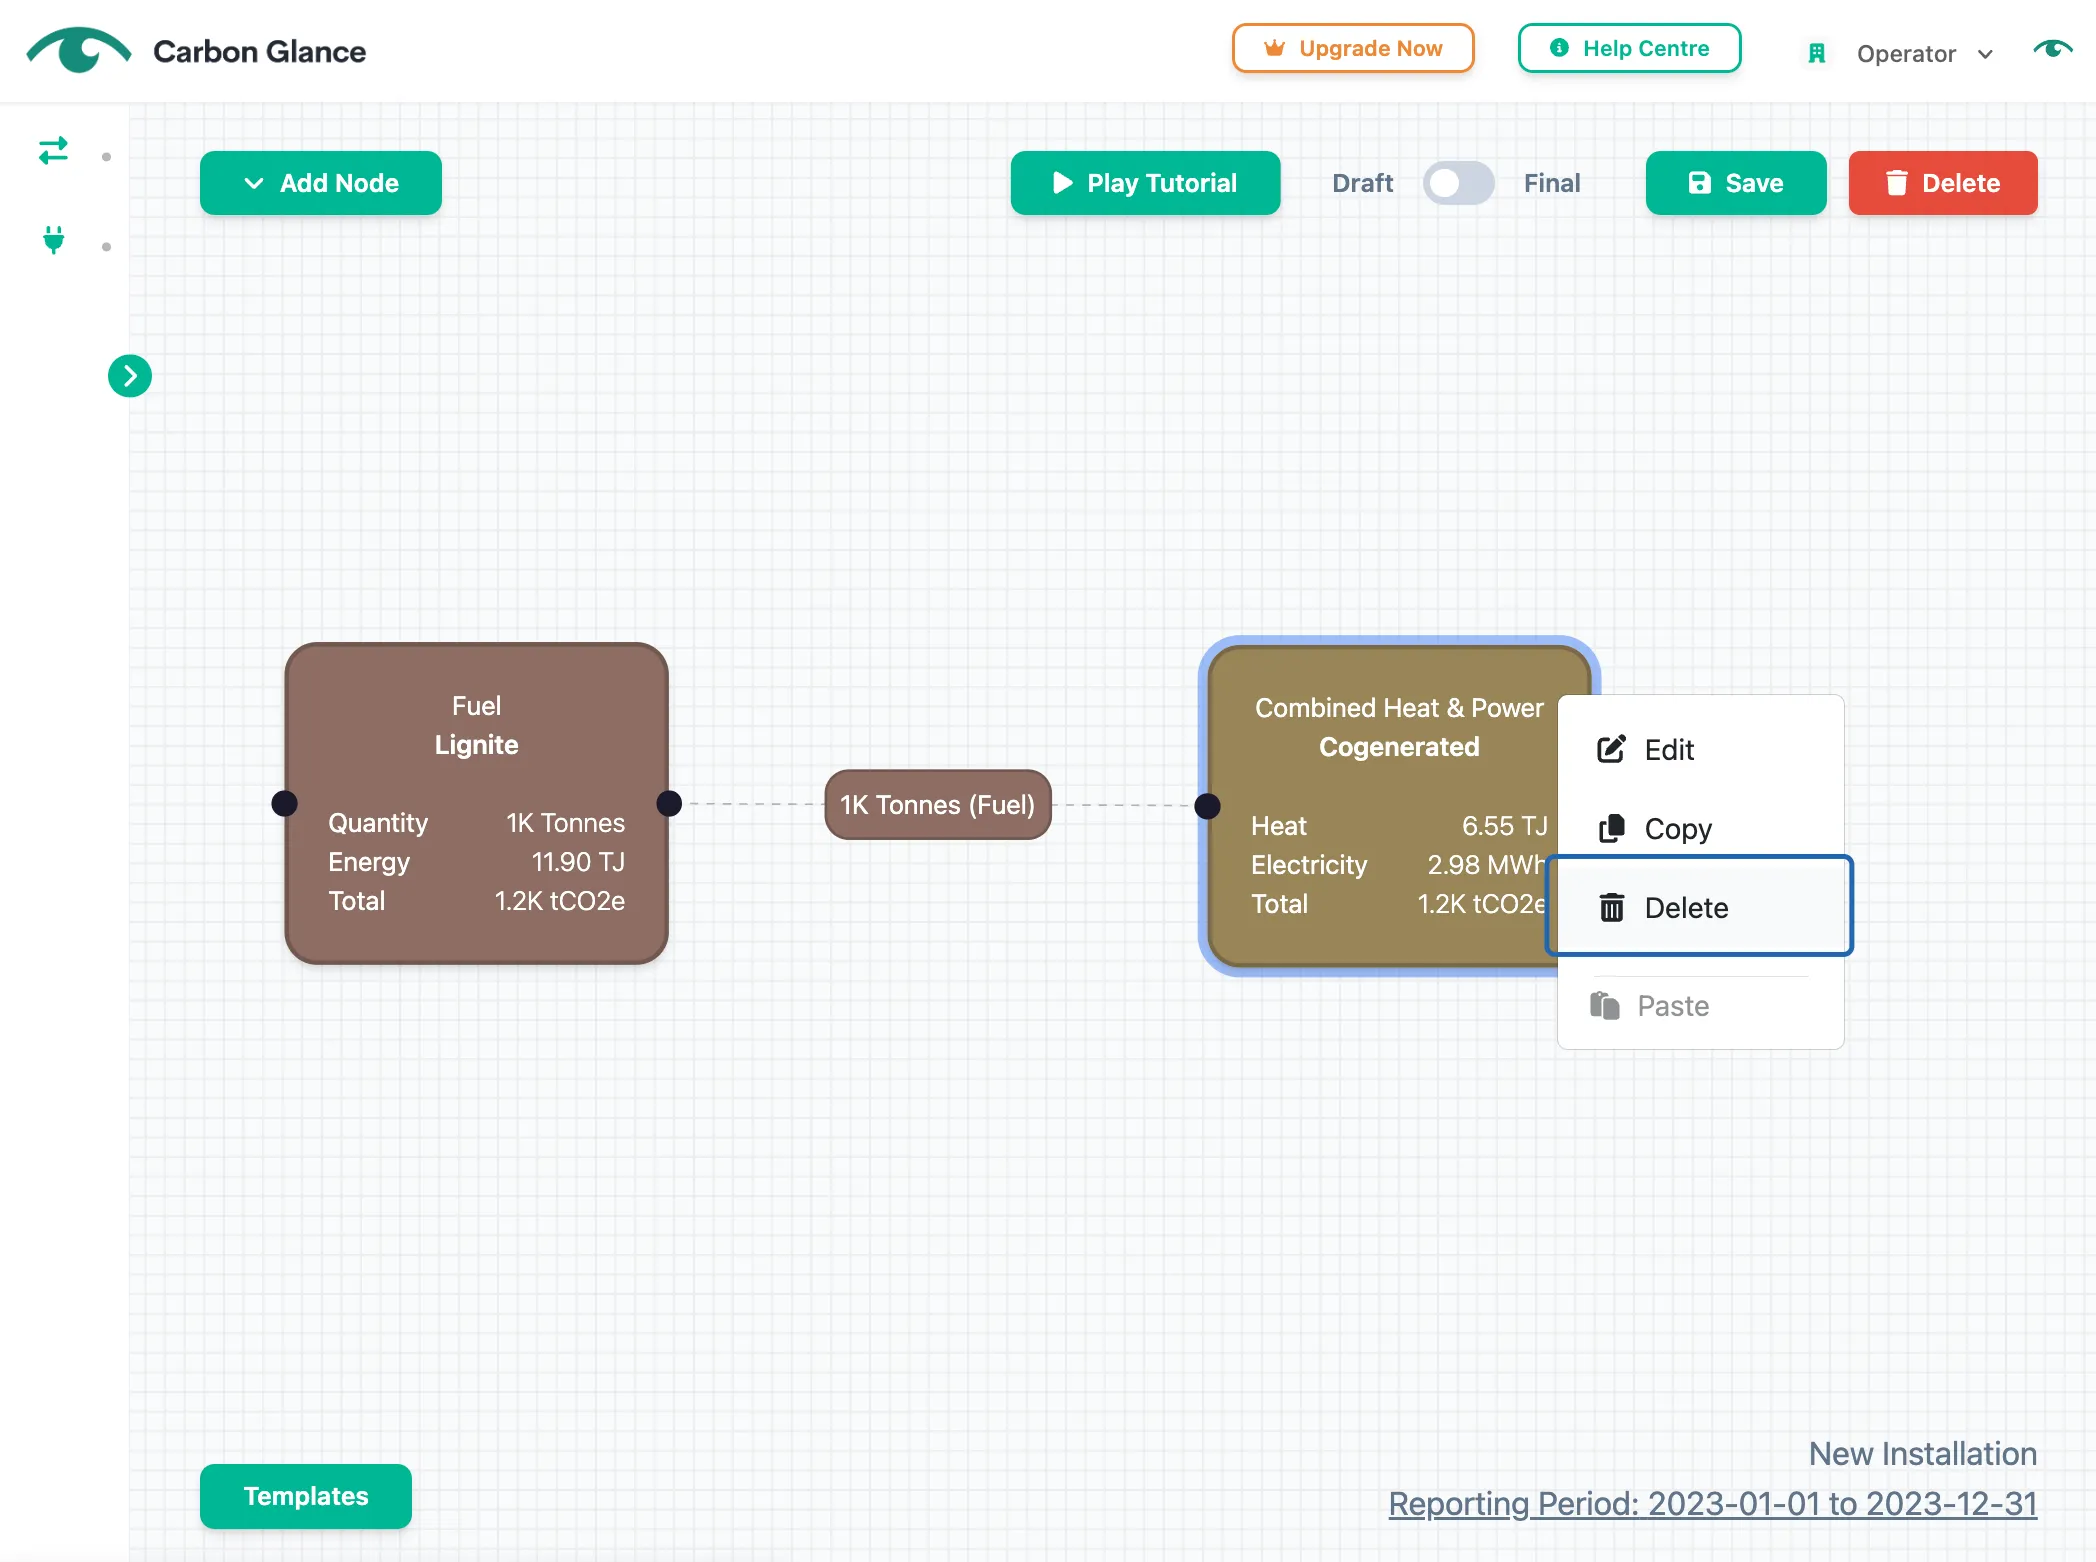2096x1562 pixels.
Task: Choose Delete in the context menu
Action: coord(1700,906)
